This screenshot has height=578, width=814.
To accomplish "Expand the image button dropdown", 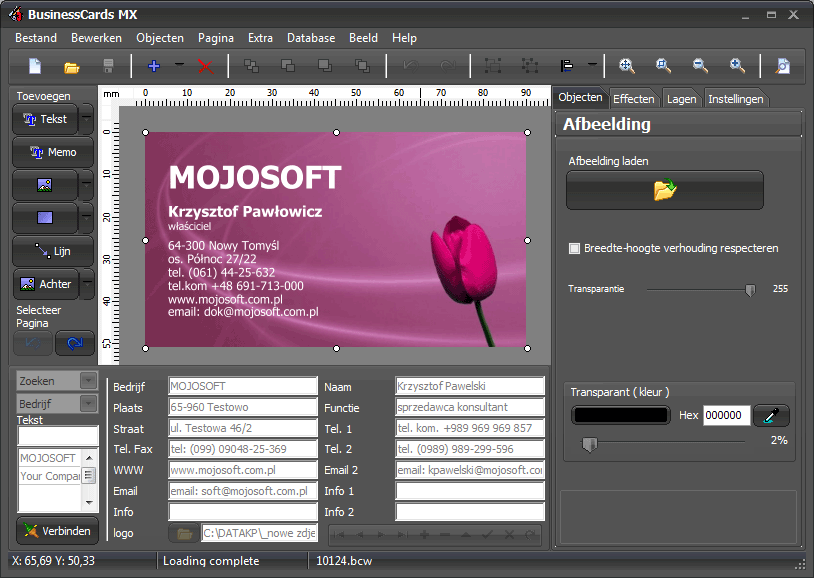I will tap(86, 185).
